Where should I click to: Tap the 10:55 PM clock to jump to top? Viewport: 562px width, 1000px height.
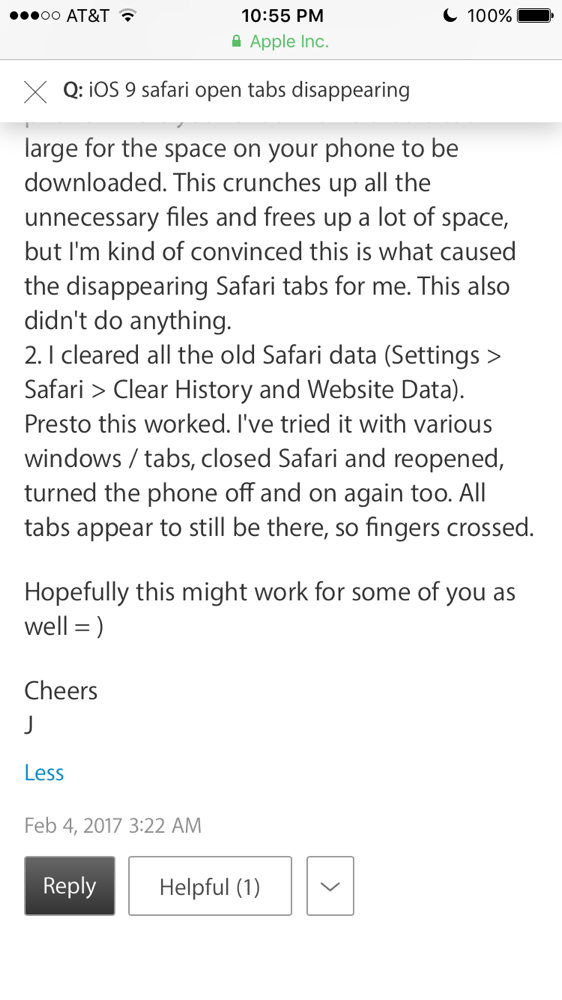click(282, 16)
